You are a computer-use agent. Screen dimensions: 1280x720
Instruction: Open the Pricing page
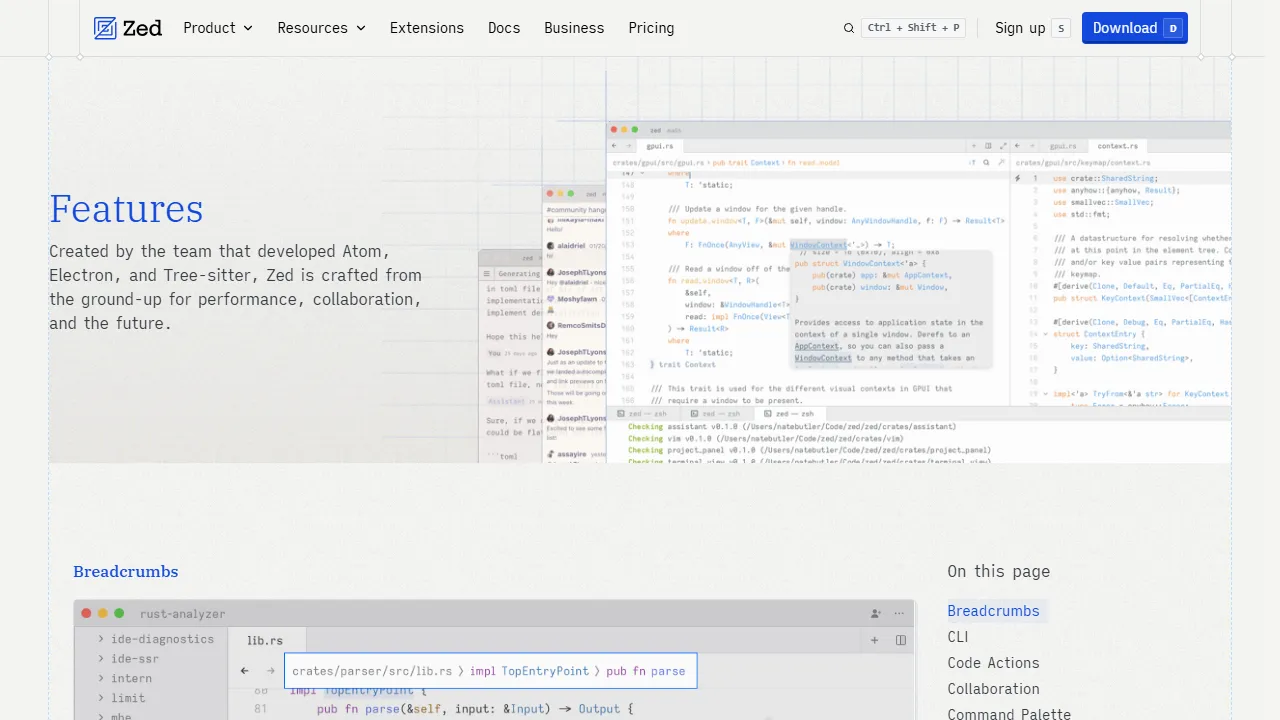click(651, 28)
